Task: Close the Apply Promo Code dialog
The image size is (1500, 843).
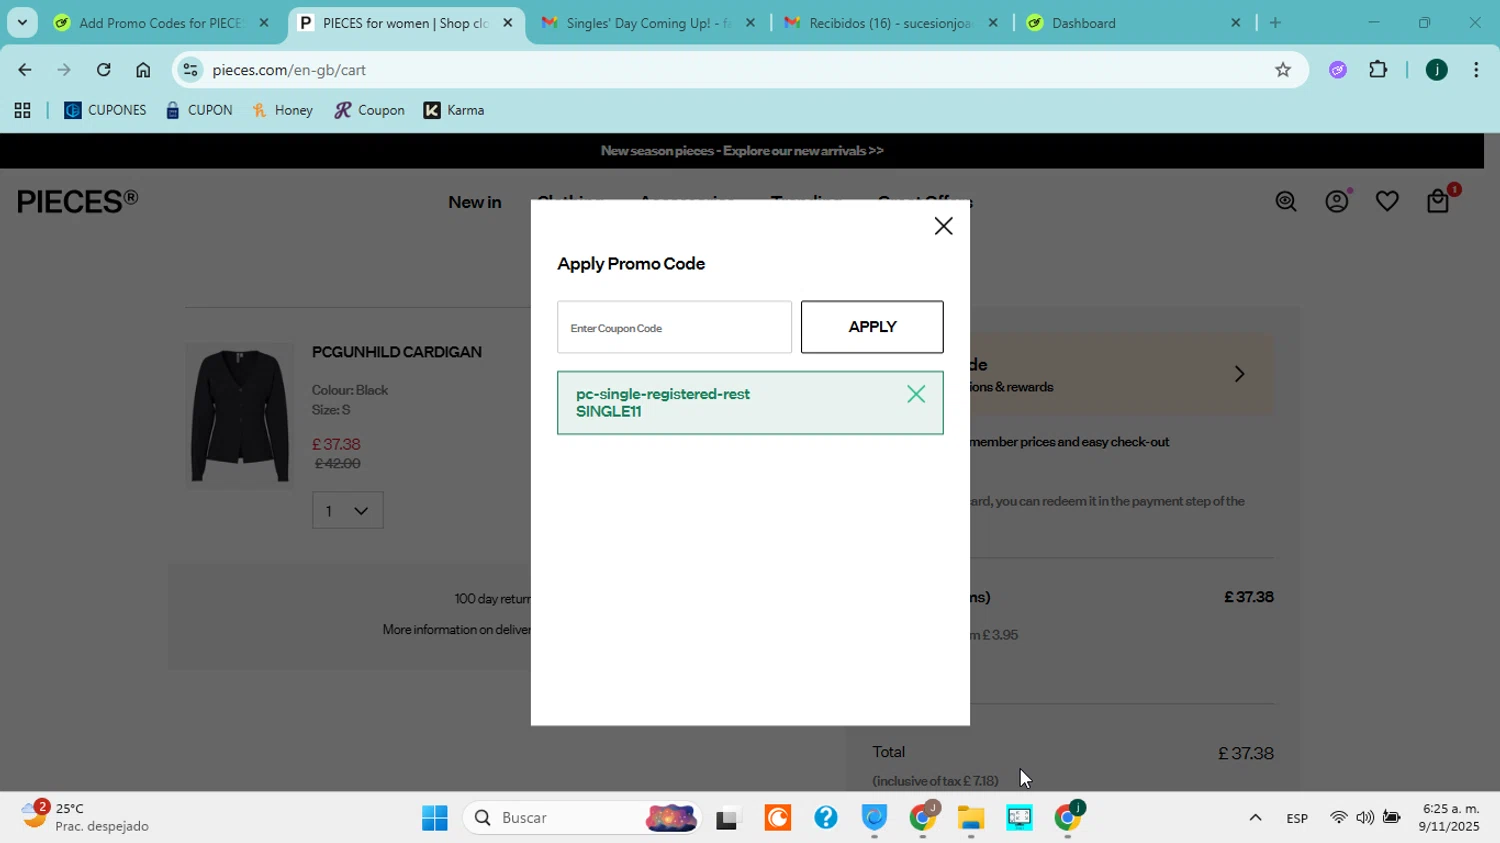Action: 943,226
